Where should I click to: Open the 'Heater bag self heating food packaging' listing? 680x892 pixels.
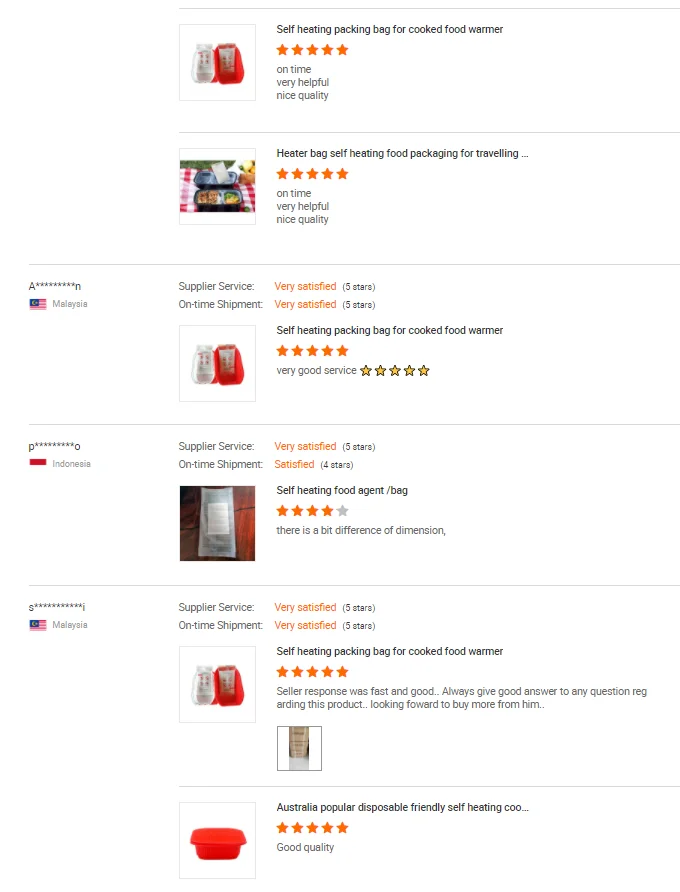pos(403,152)
